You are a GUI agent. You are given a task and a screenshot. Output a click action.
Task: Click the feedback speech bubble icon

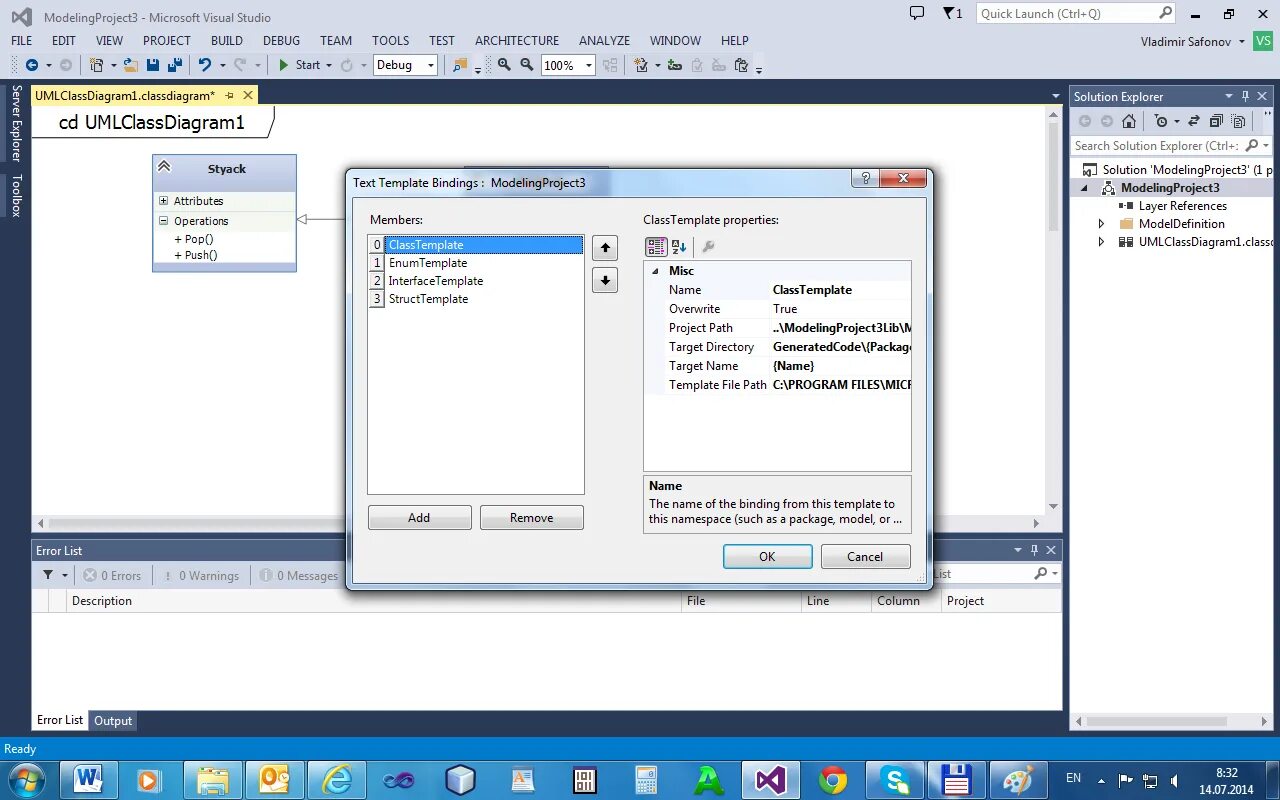click(x=917, y=13)
